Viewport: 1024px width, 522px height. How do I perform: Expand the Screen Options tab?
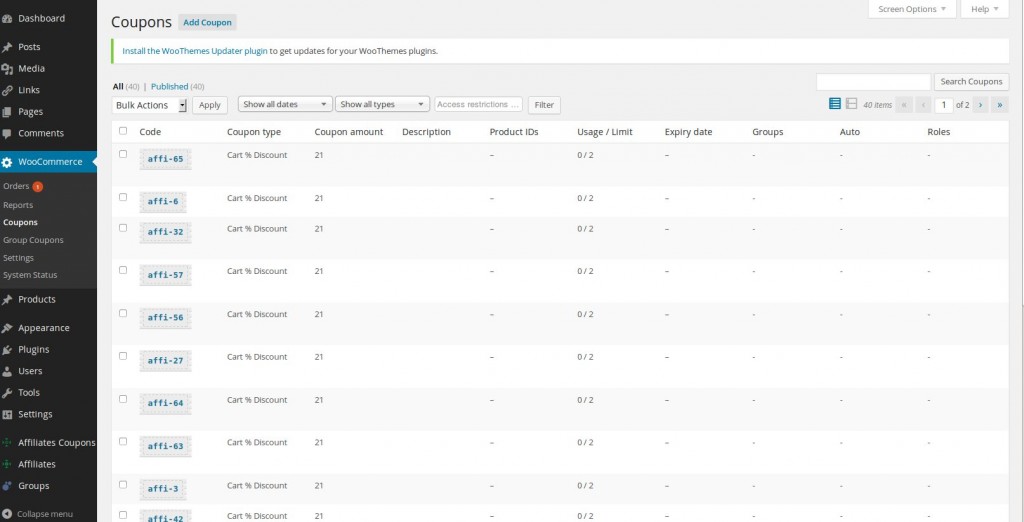tap(911, 9)
